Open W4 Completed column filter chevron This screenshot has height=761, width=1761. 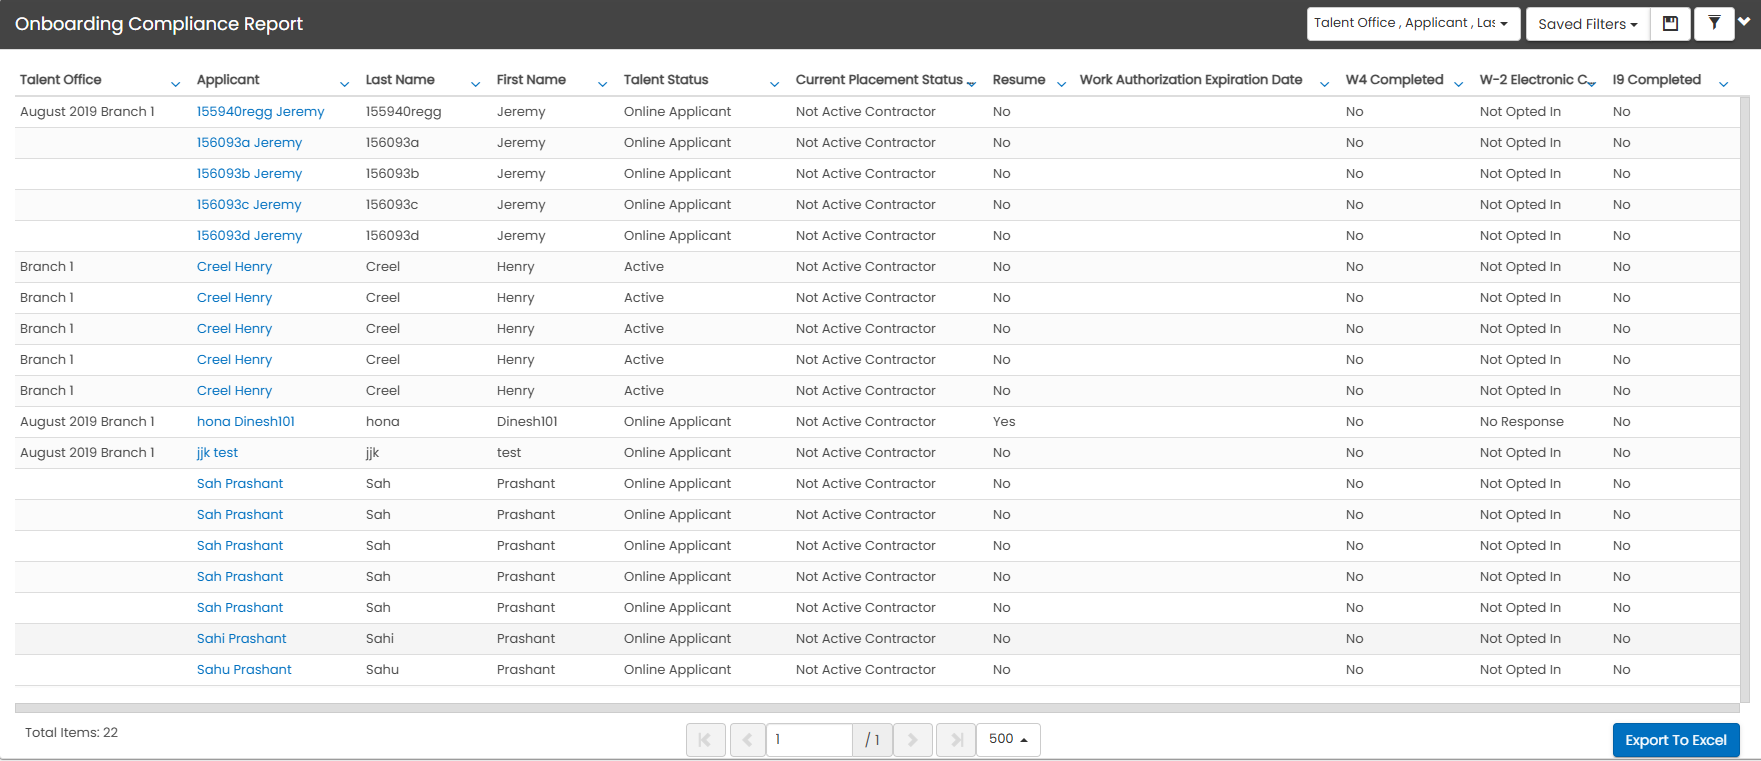[x=1459, y=84]
